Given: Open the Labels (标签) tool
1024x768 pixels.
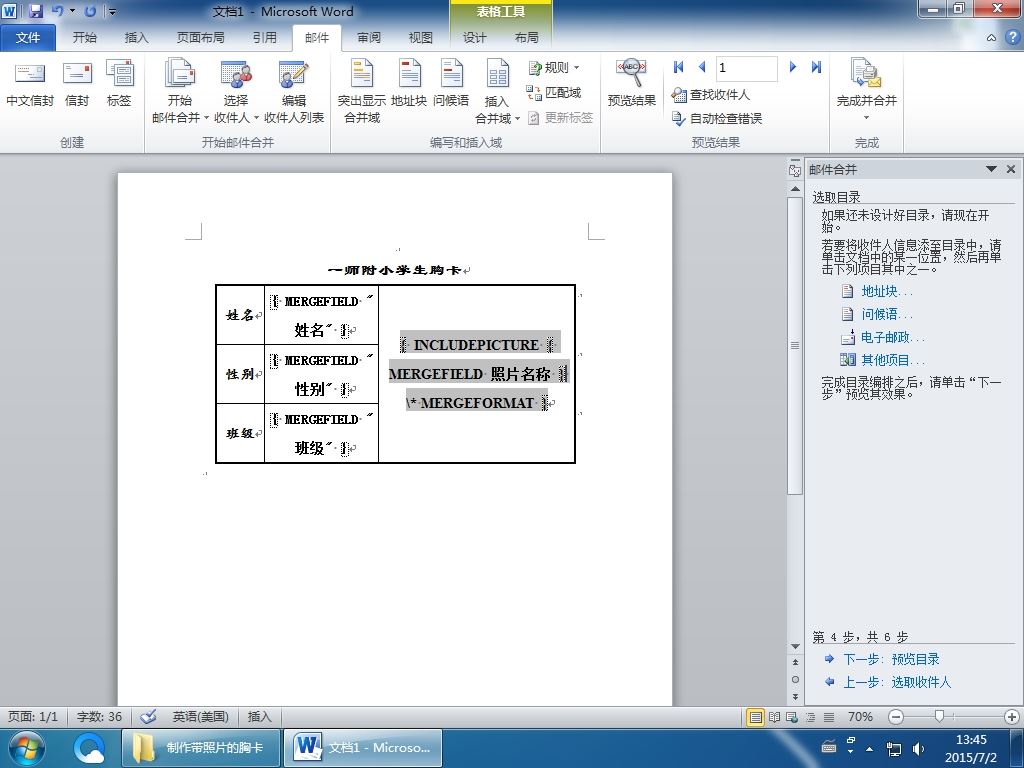Looking at the screenshot, I should [x=120, y=84].
